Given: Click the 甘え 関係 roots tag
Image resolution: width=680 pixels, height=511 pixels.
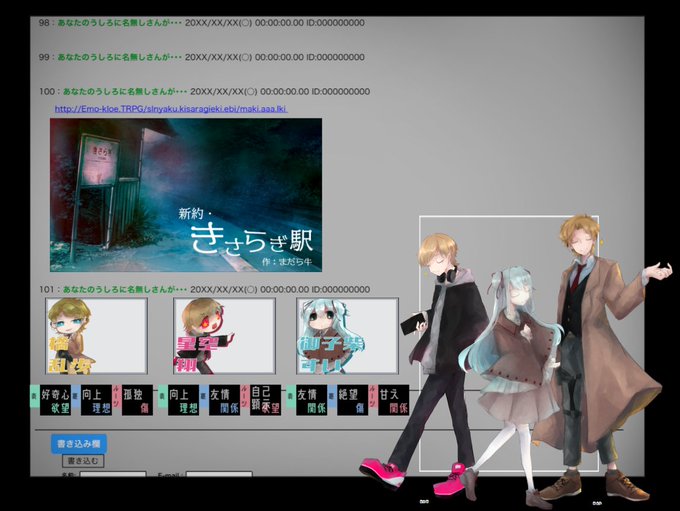Looking at the screenshot, I should click(x=393, y=400).
